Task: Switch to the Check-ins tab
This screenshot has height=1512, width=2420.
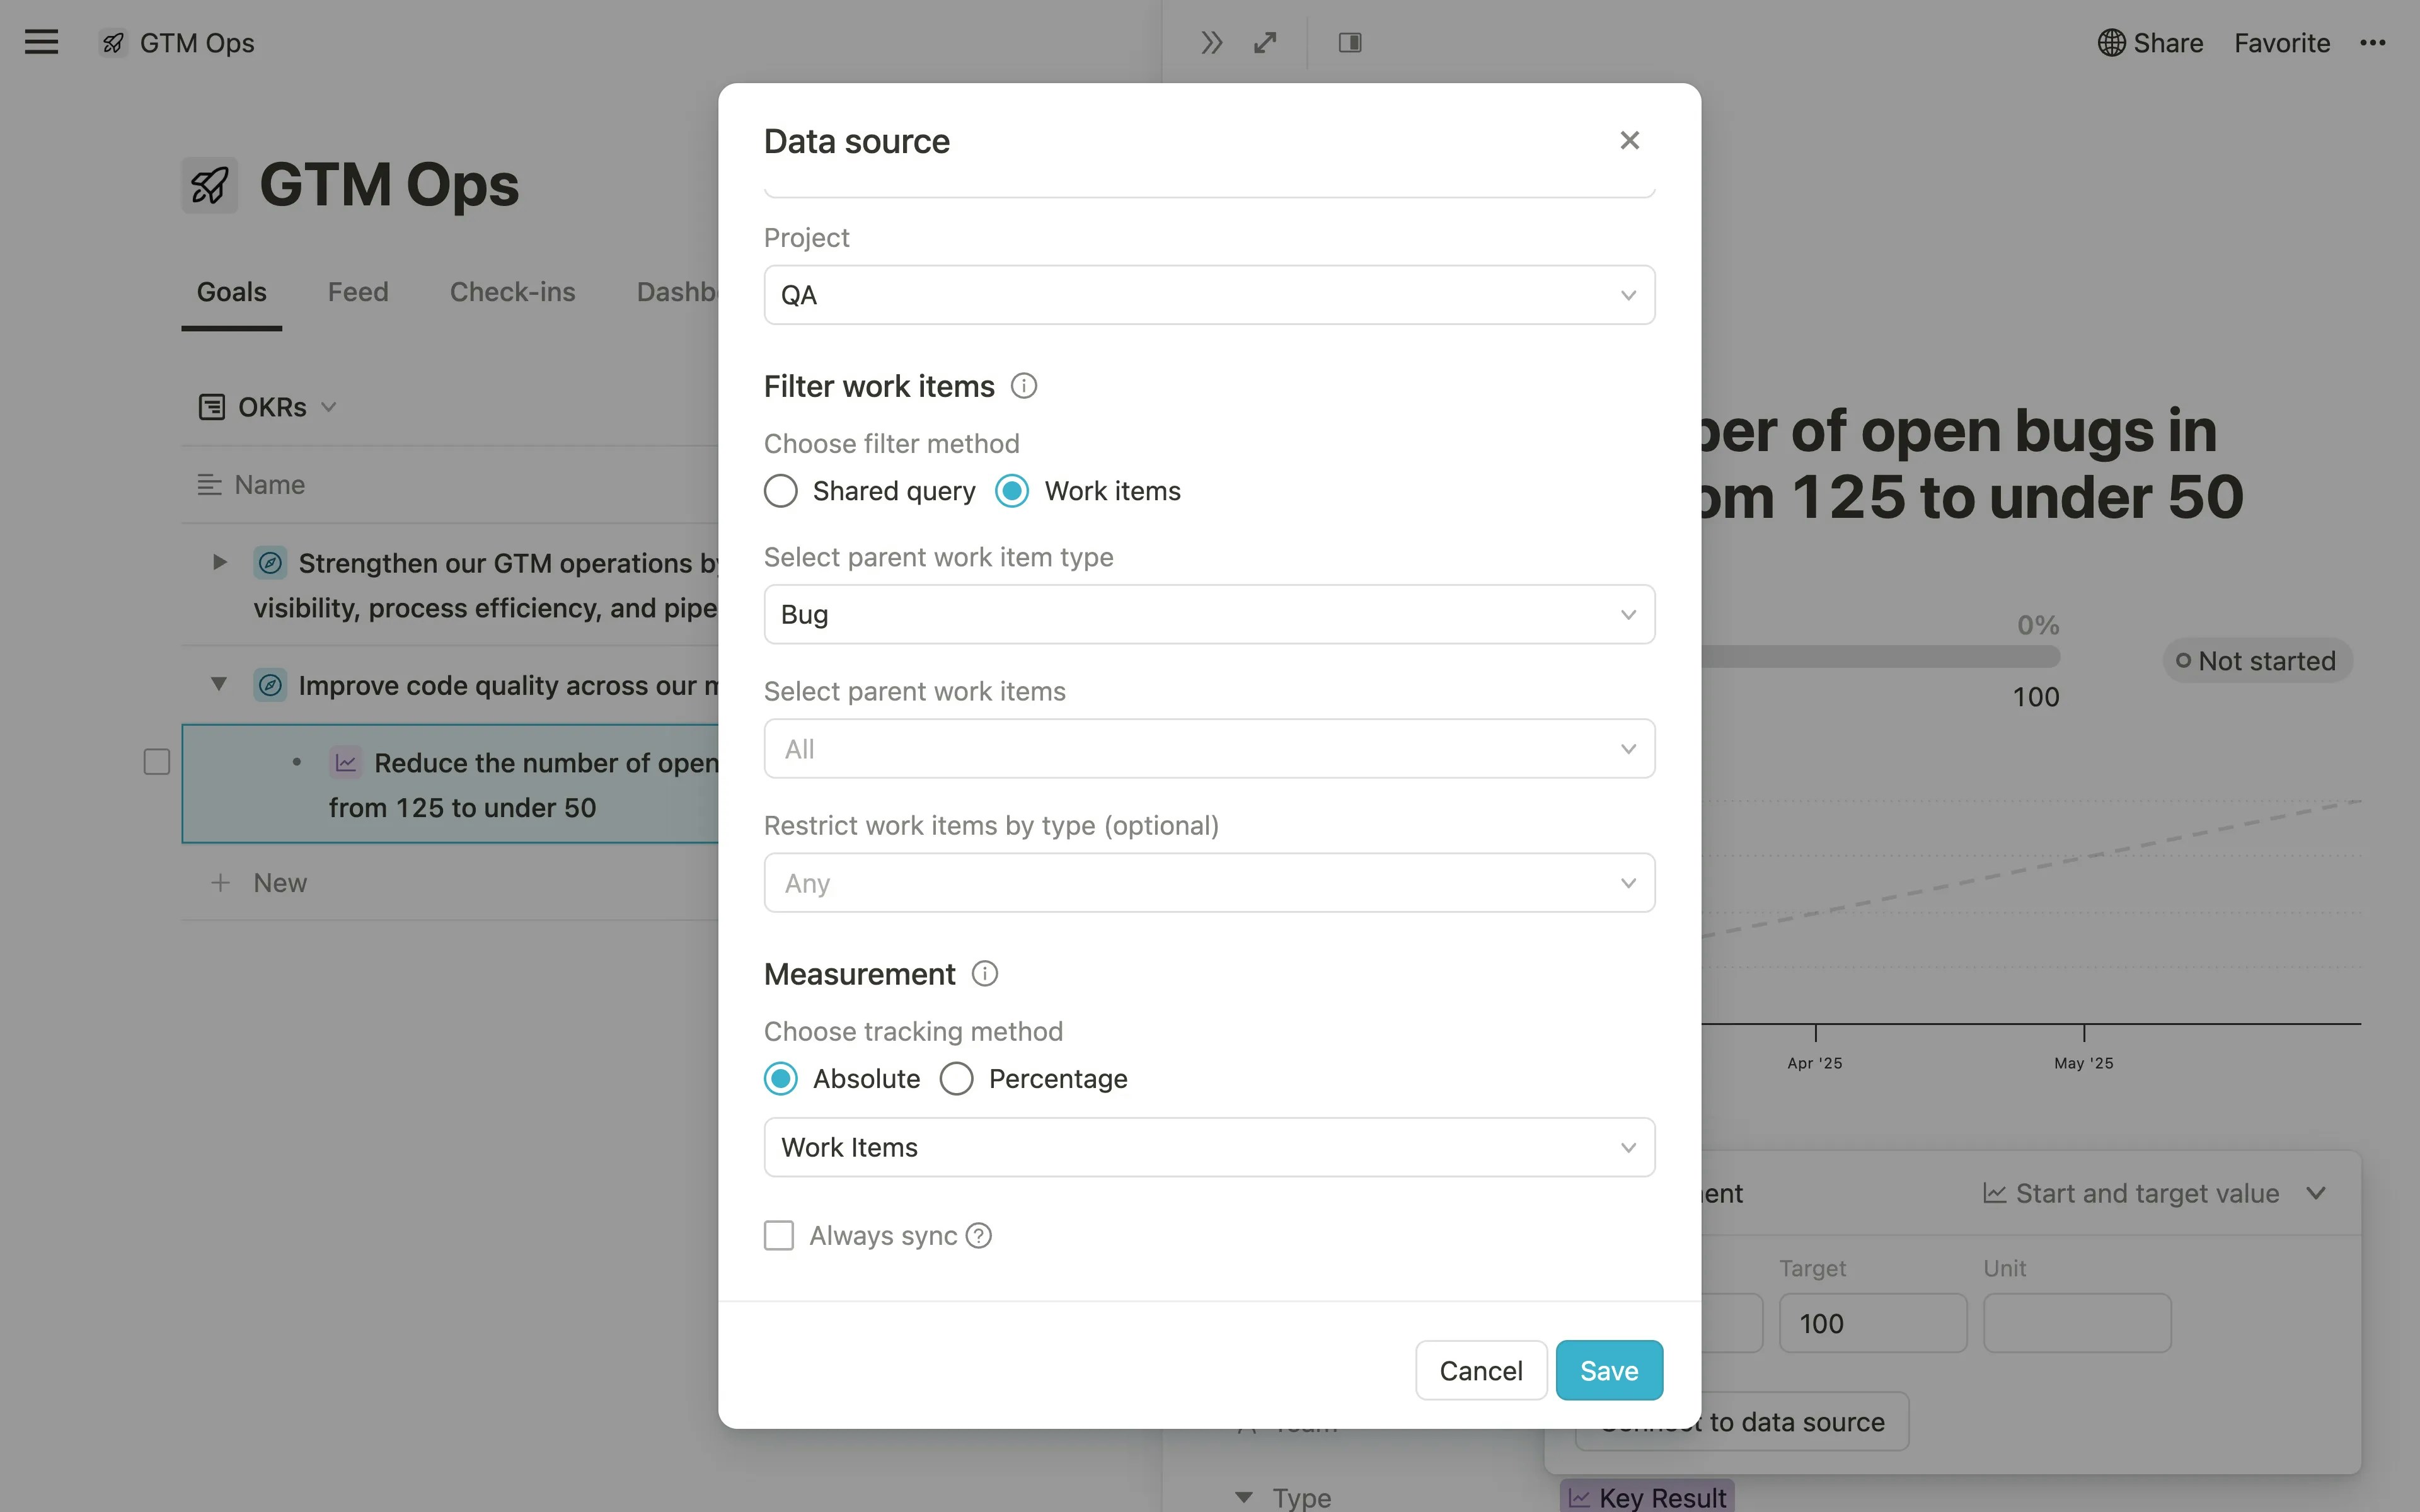Action: pyautogui.click(x=512, y=292)
